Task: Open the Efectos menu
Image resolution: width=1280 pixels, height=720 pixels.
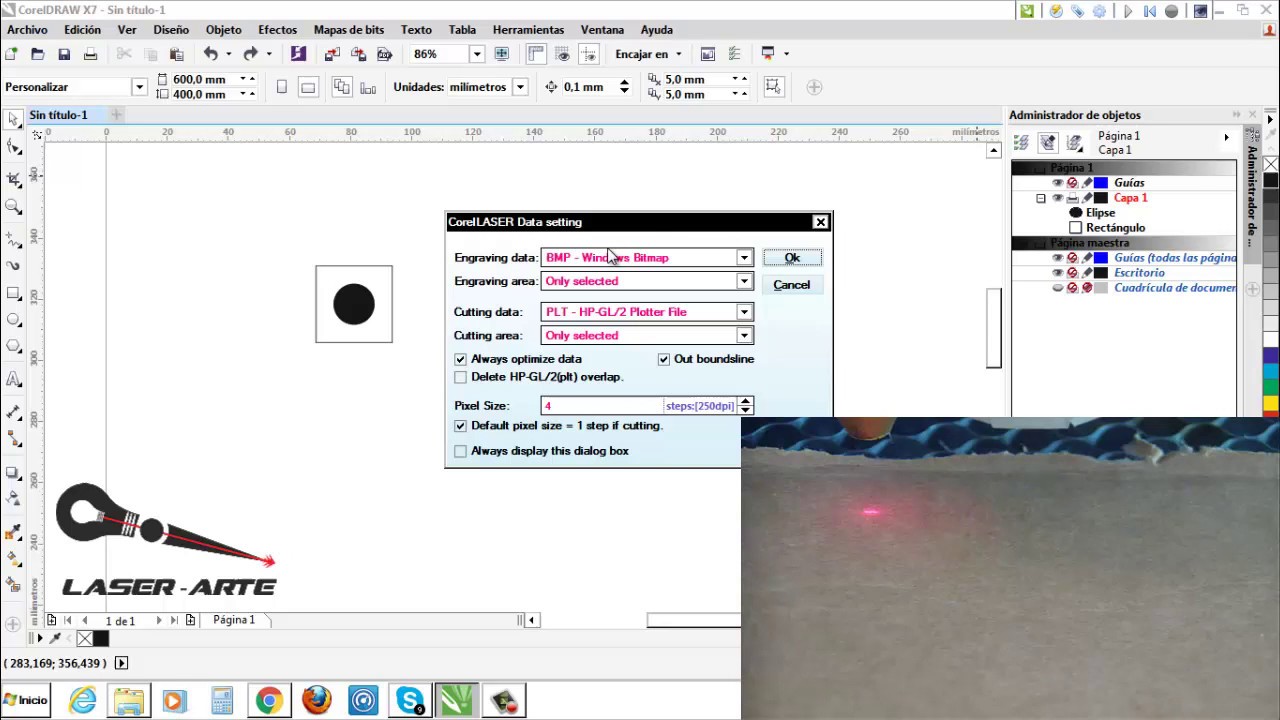Action: pyautogui.click(x=277, y=30)
